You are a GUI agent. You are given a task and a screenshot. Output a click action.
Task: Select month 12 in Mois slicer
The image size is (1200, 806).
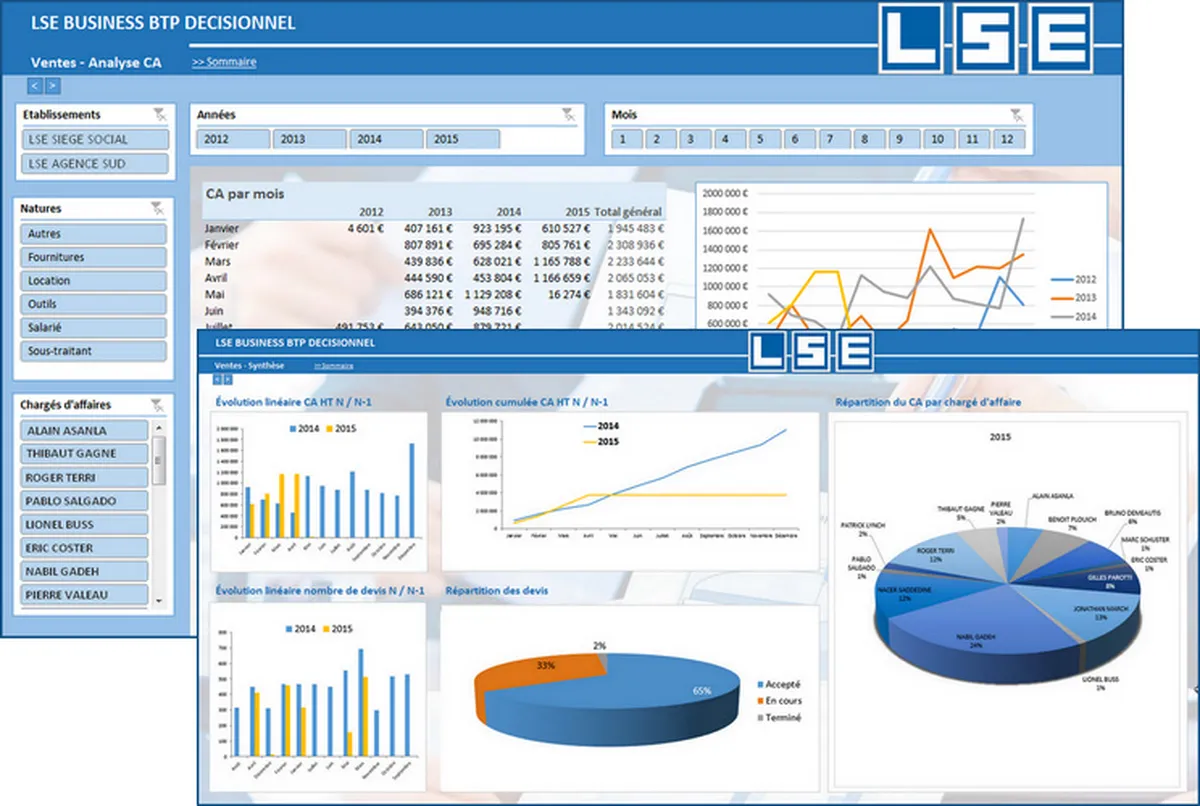(x=1007, y=139)
